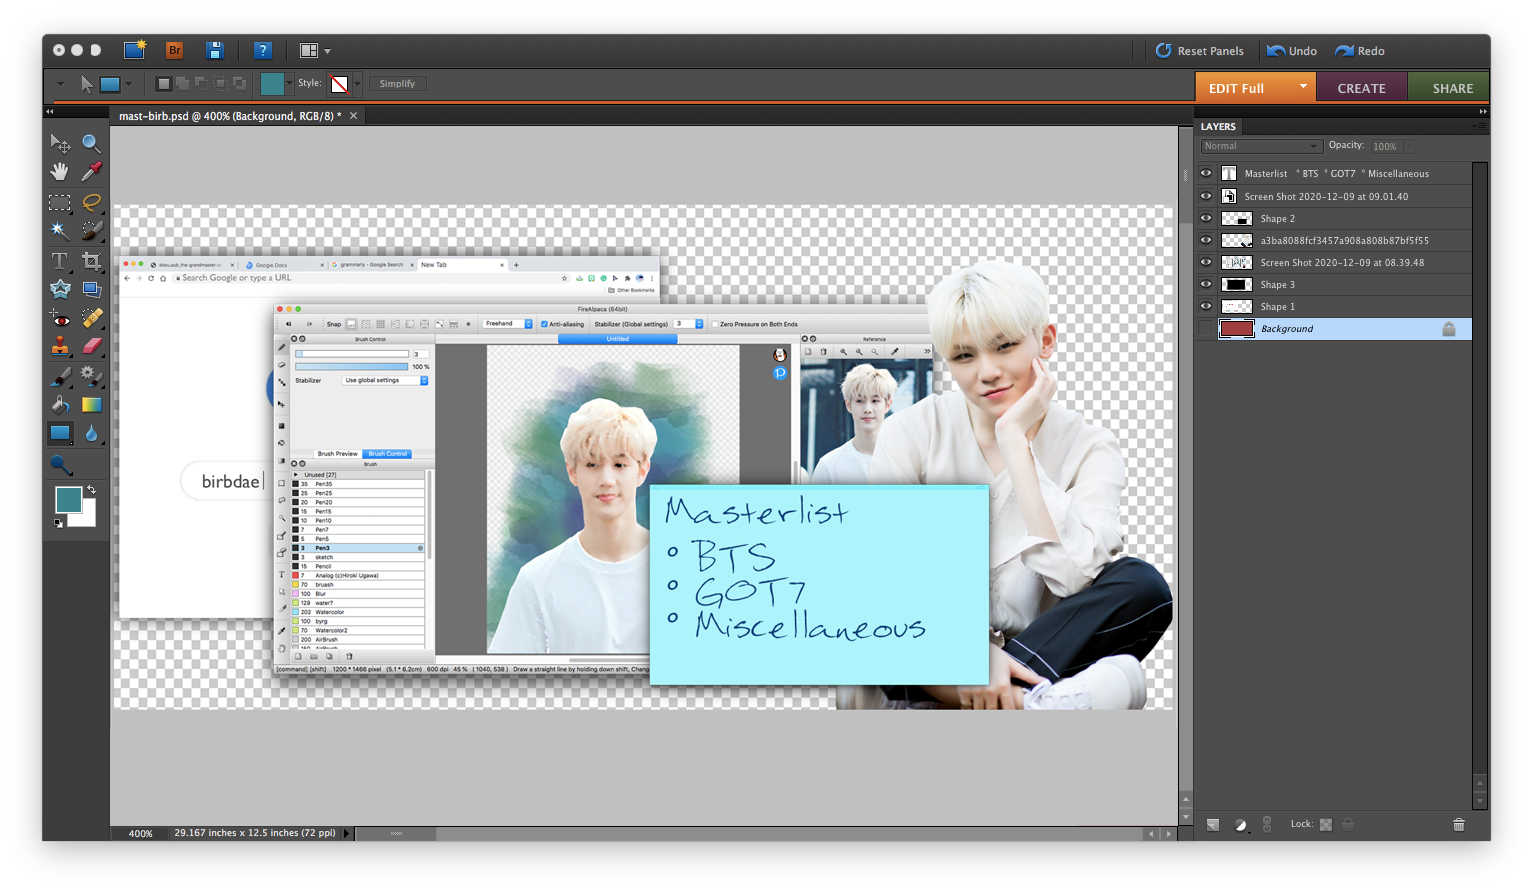This screenshot has width=1533, height=891.
Task: Select the Move tool
Action: [60, 144]
